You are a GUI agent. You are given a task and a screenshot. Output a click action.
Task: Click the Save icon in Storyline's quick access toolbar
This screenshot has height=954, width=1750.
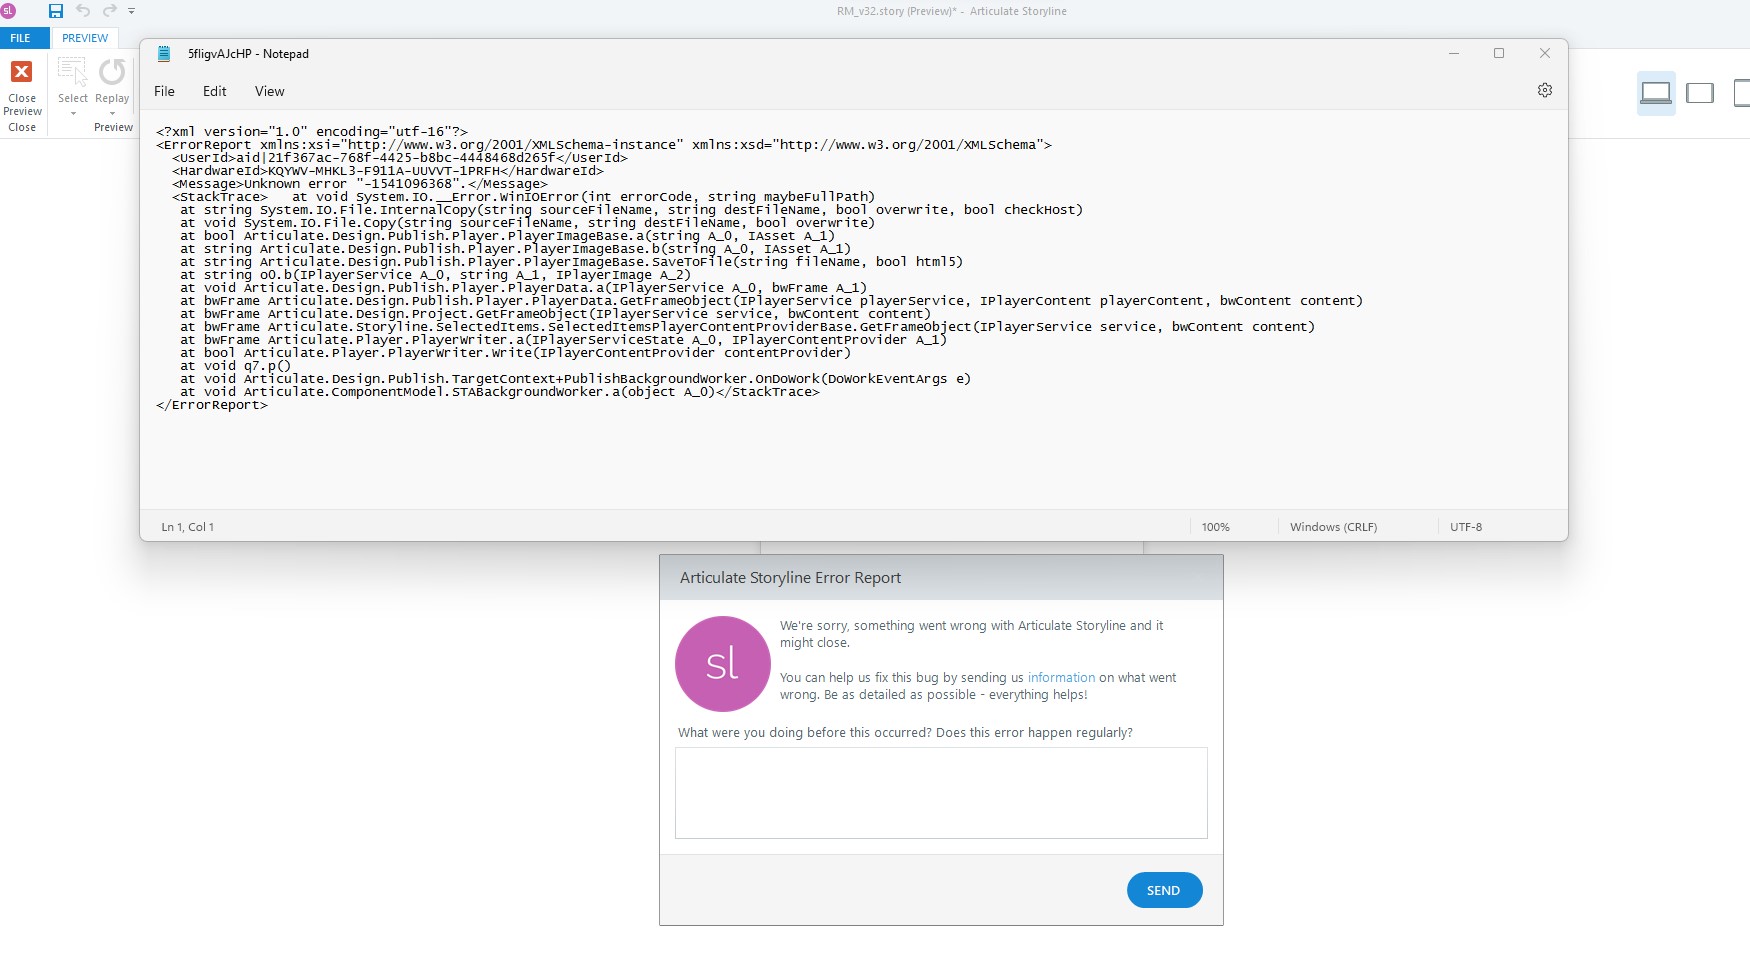(56, 11)
